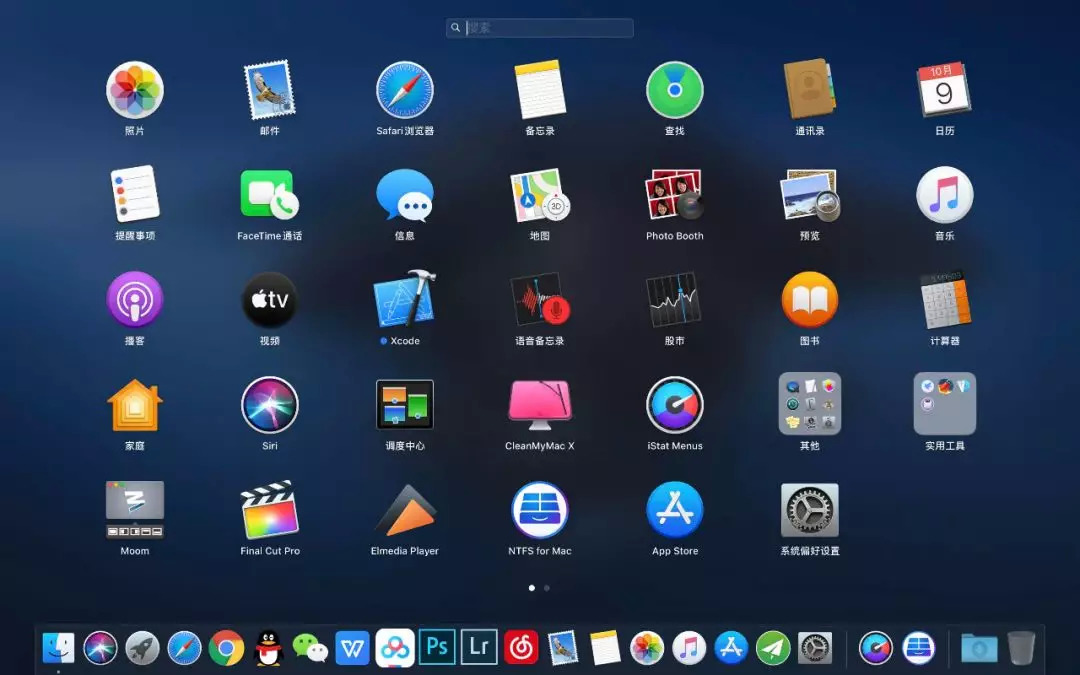Open the 图书 (Books) app
The height and width of the screenshot is (675, 1080).
coord(810,300)
